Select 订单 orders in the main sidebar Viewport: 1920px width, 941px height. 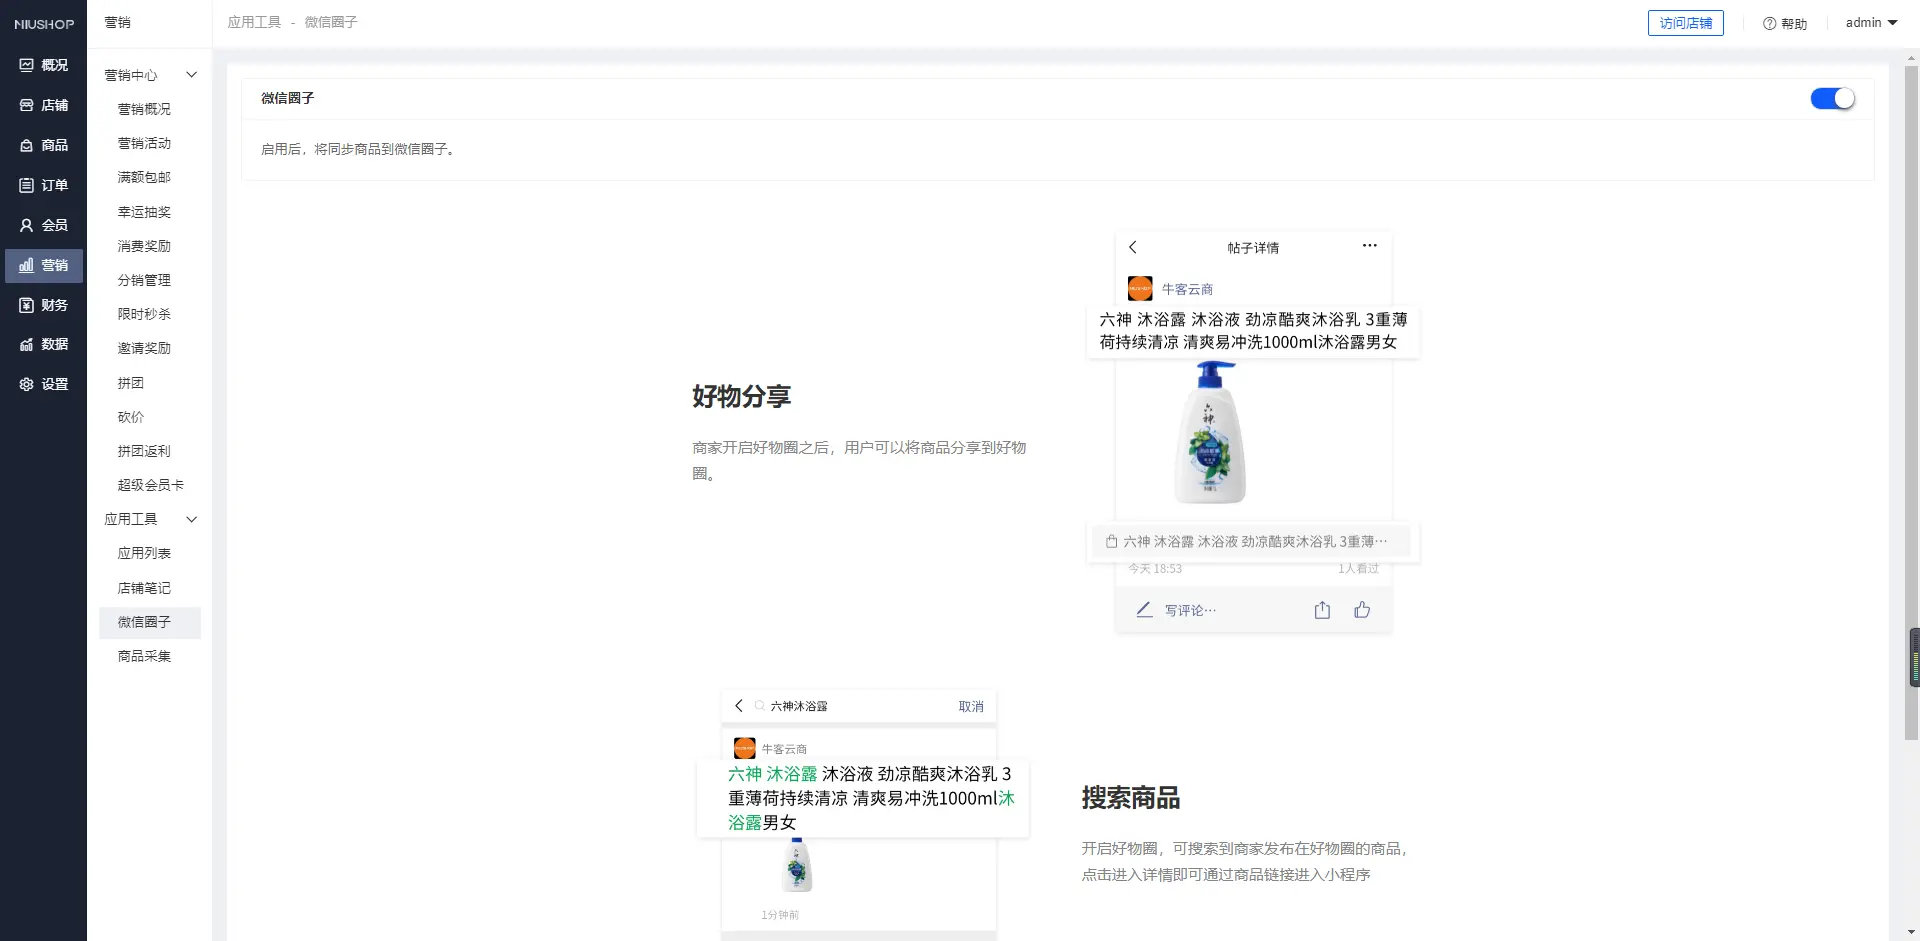pos(43,185)
